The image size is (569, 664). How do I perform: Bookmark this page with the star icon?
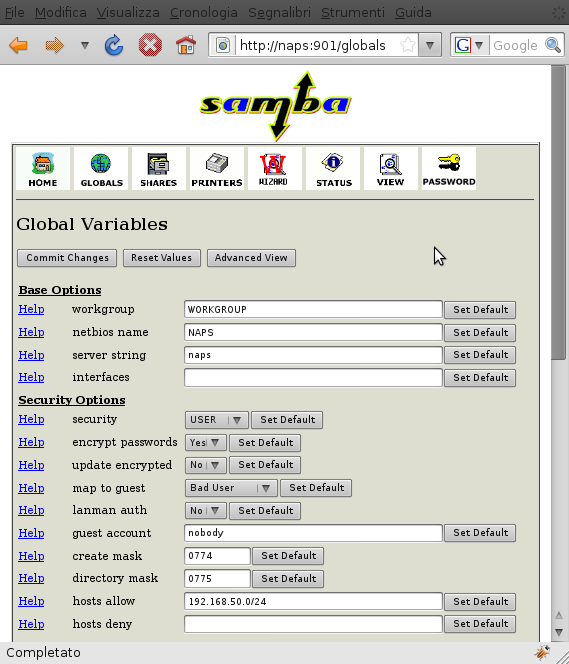408,45
